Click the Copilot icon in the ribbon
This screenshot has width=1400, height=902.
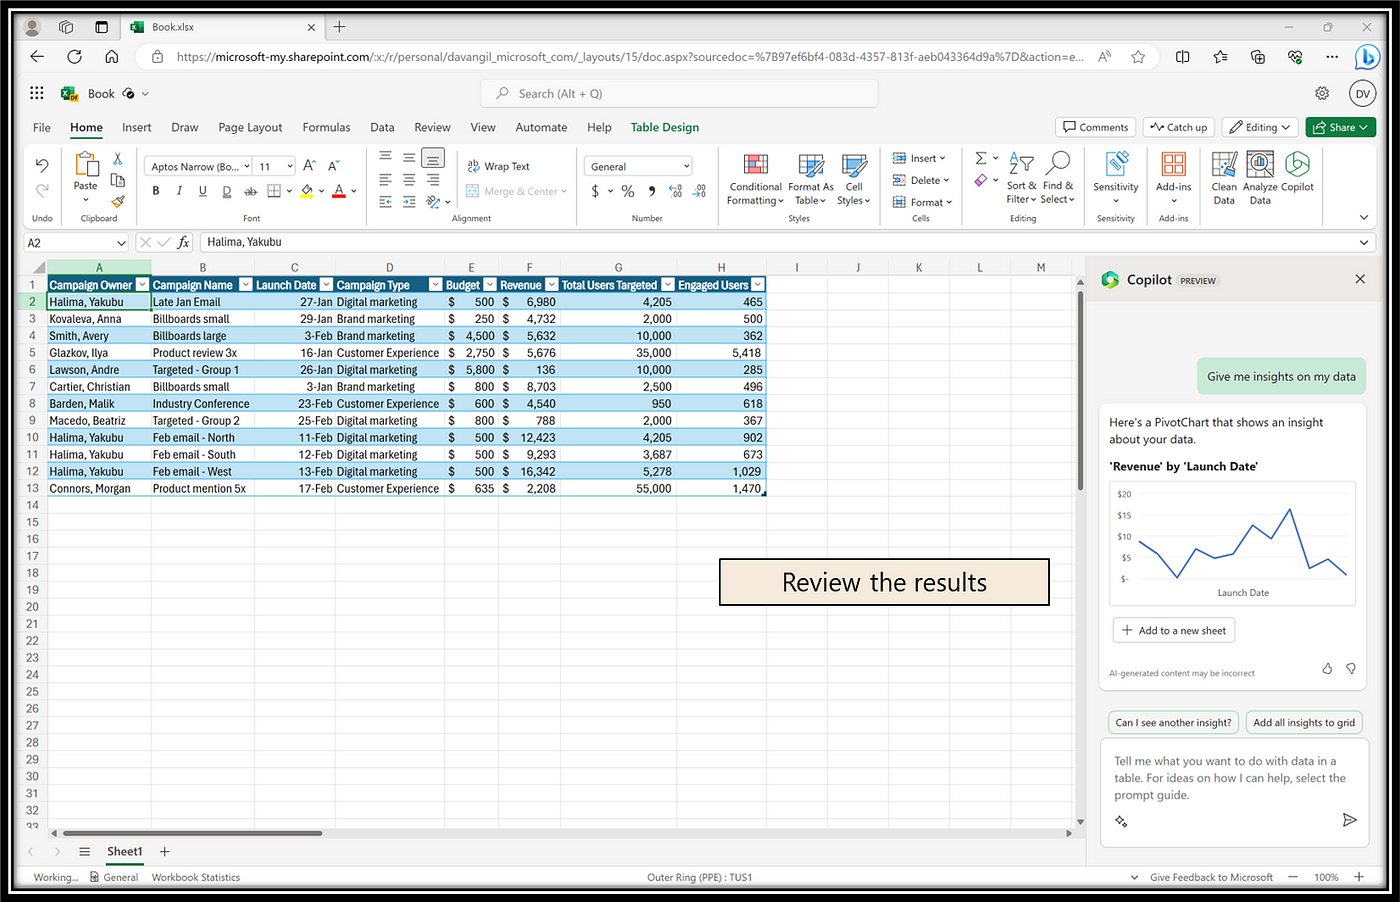click(x=1297, y=166)
